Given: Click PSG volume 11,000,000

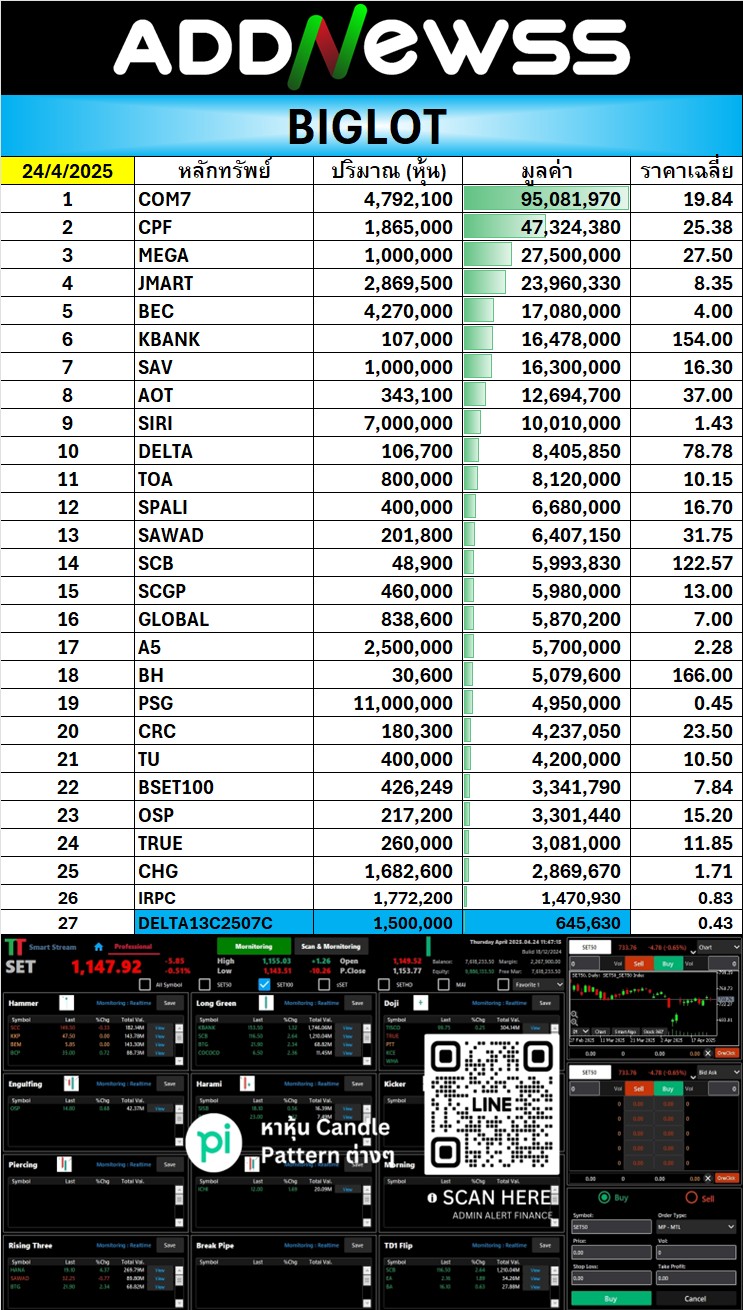Looking at the screenshot, I should click(x=403, y=703).
